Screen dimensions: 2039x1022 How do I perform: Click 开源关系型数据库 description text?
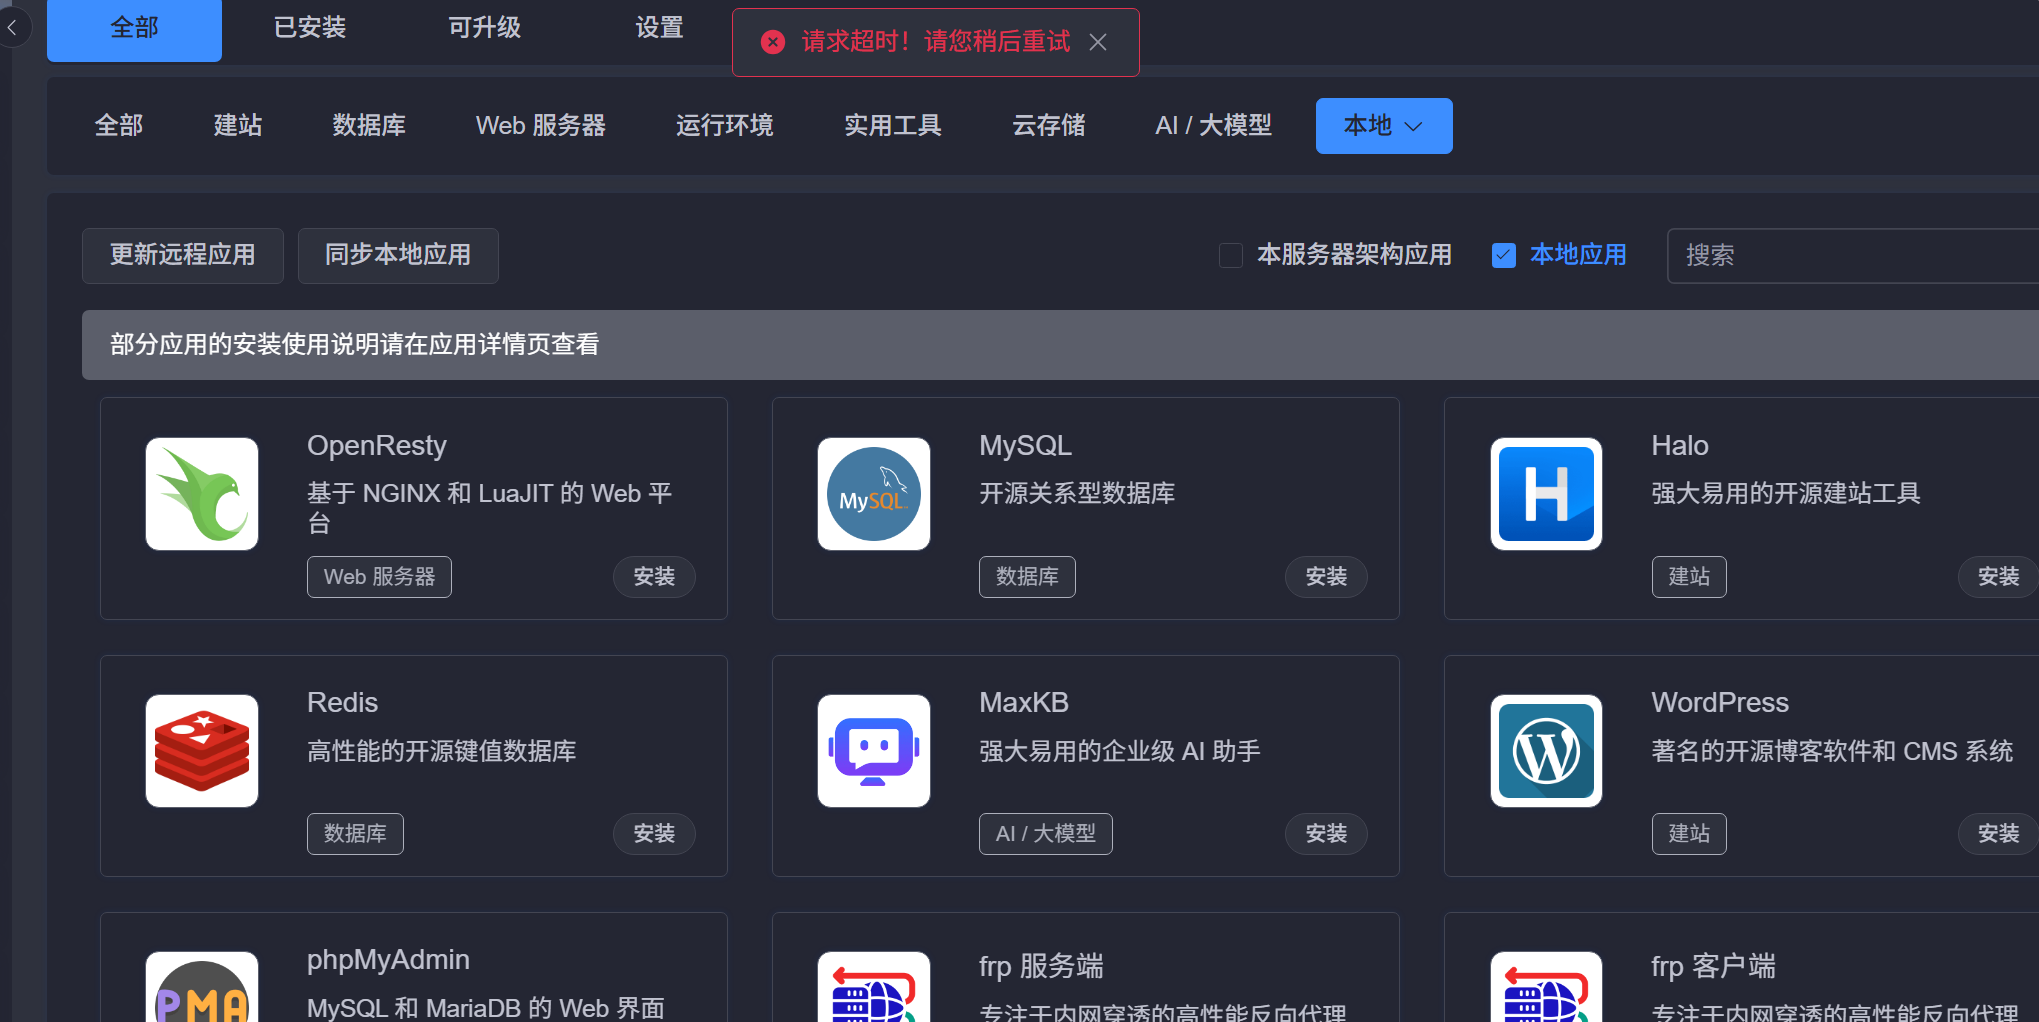[1077, 494]
